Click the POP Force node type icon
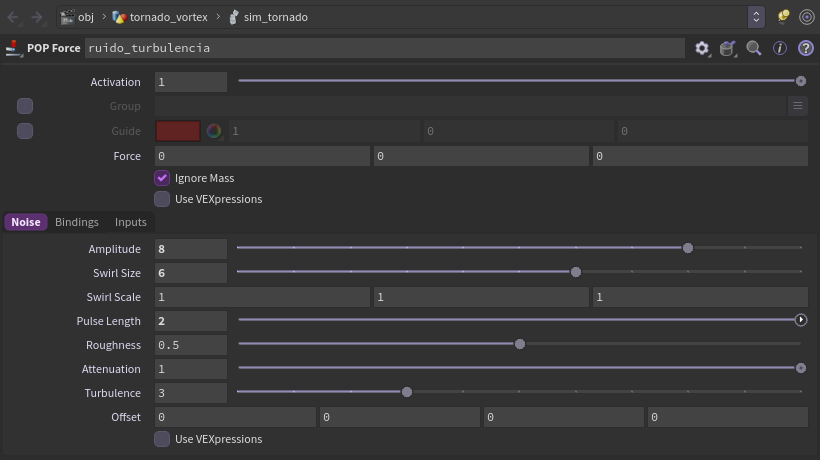 [14, 48]
